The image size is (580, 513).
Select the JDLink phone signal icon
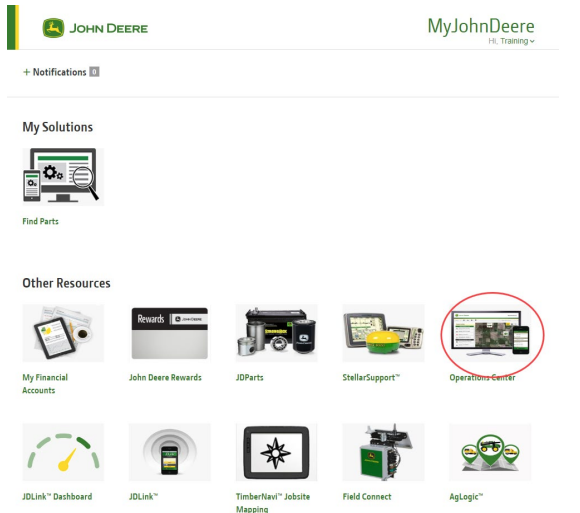tap(170, 452)
